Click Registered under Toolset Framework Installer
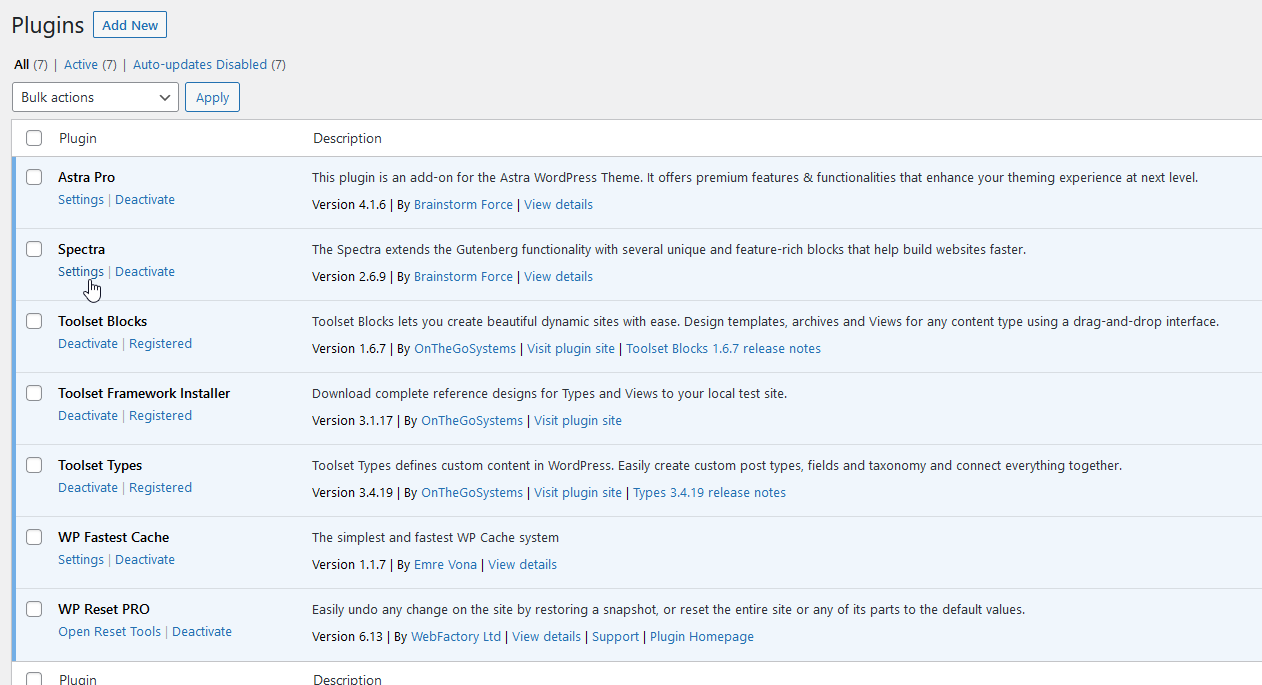Image resolution: width=1262 pixels, height=685 pixels. pyautogui.click(x=160, y=415)
